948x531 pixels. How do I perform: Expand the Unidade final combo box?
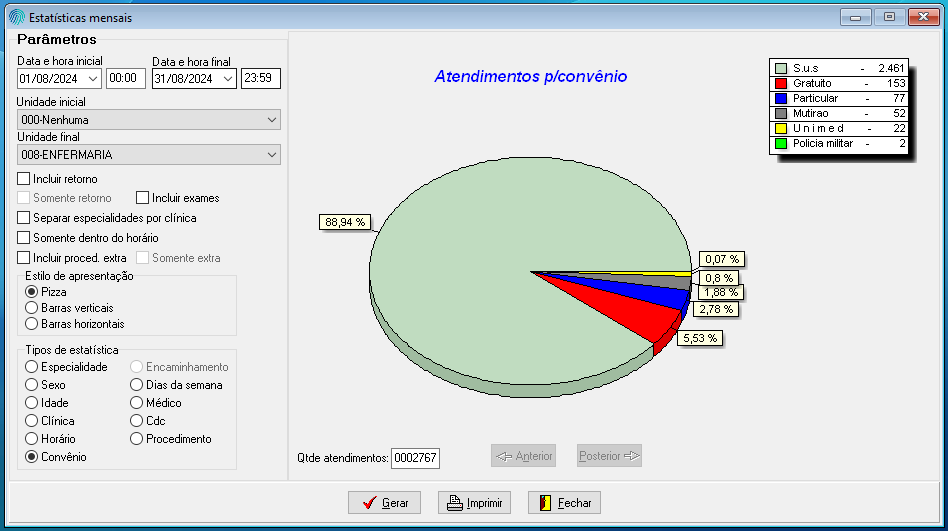(272, 155)
